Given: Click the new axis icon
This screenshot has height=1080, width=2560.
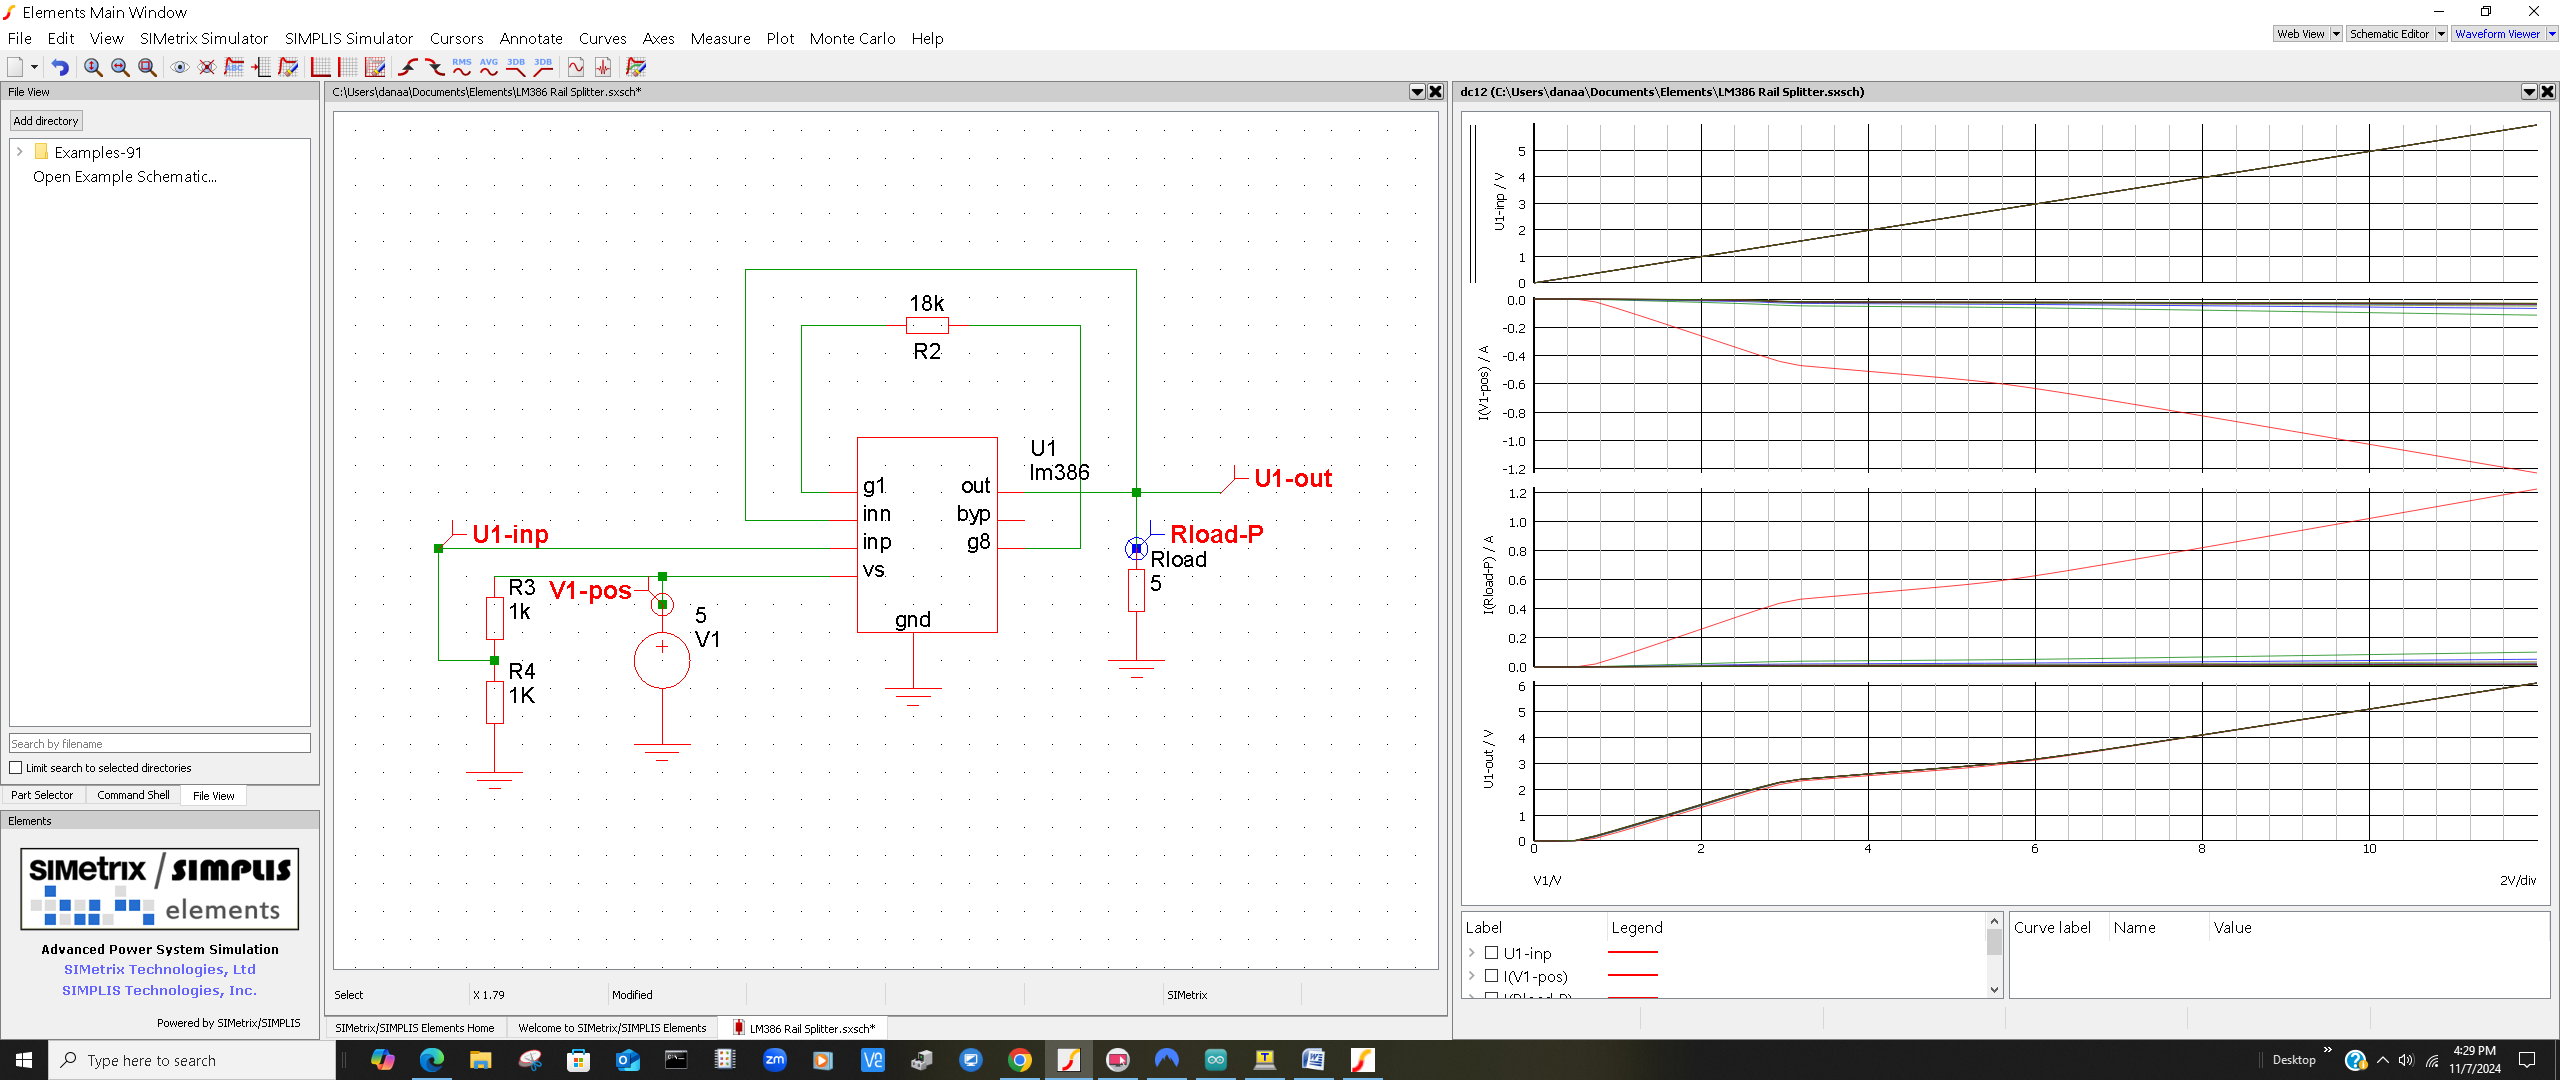Looking at the screenshot, I should tap(321, 67).
